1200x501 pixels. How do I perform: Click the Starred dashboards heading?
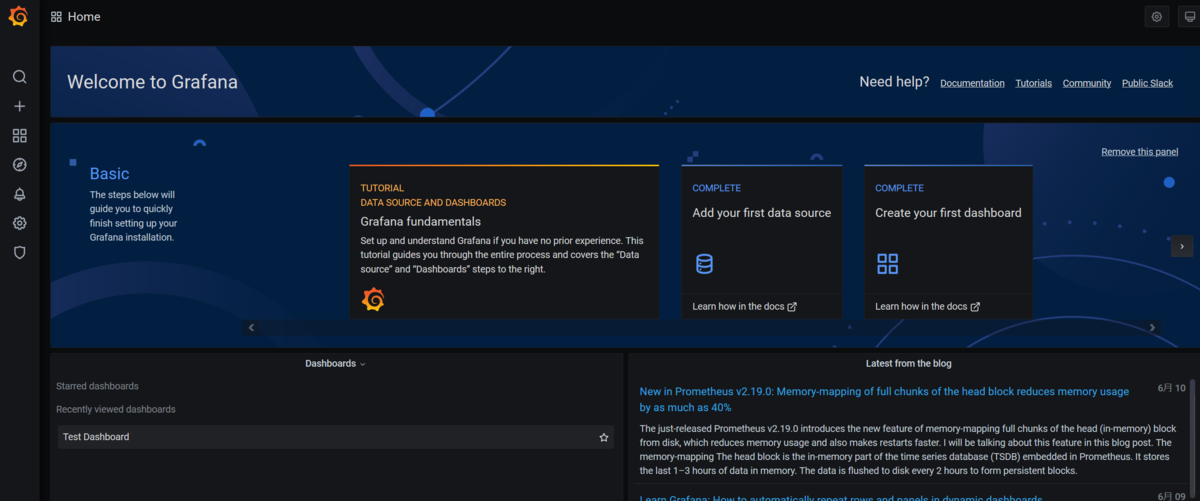[97, 386]
